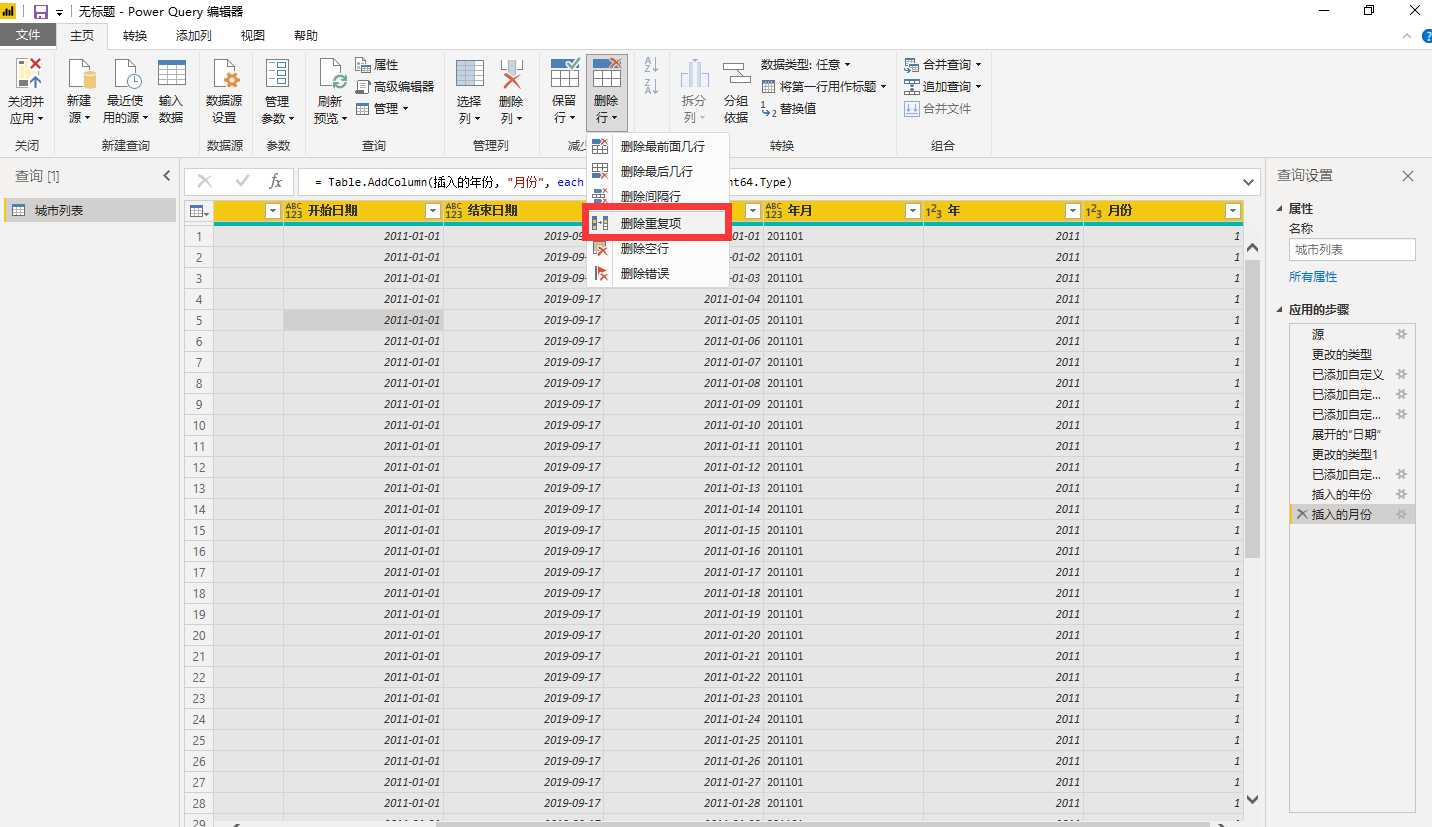Click the formula bar text field
This screenshot has height=827, width=1432.
[x=768, y=182]
